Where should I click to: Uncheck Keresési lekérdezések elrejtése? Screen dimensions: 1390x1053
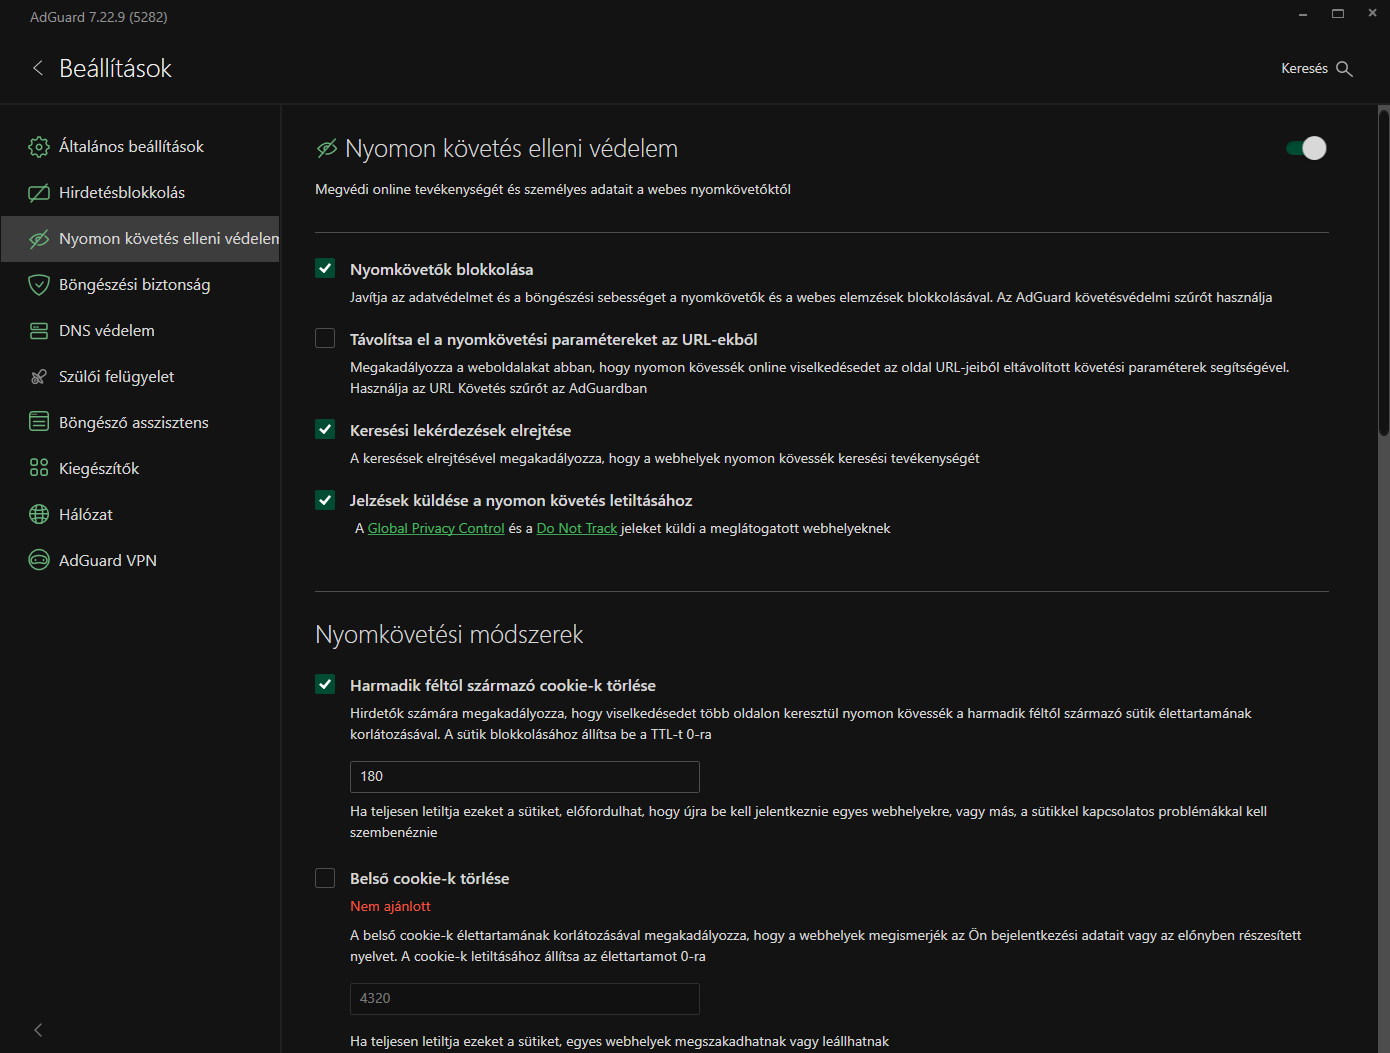(x=325, y=429)
